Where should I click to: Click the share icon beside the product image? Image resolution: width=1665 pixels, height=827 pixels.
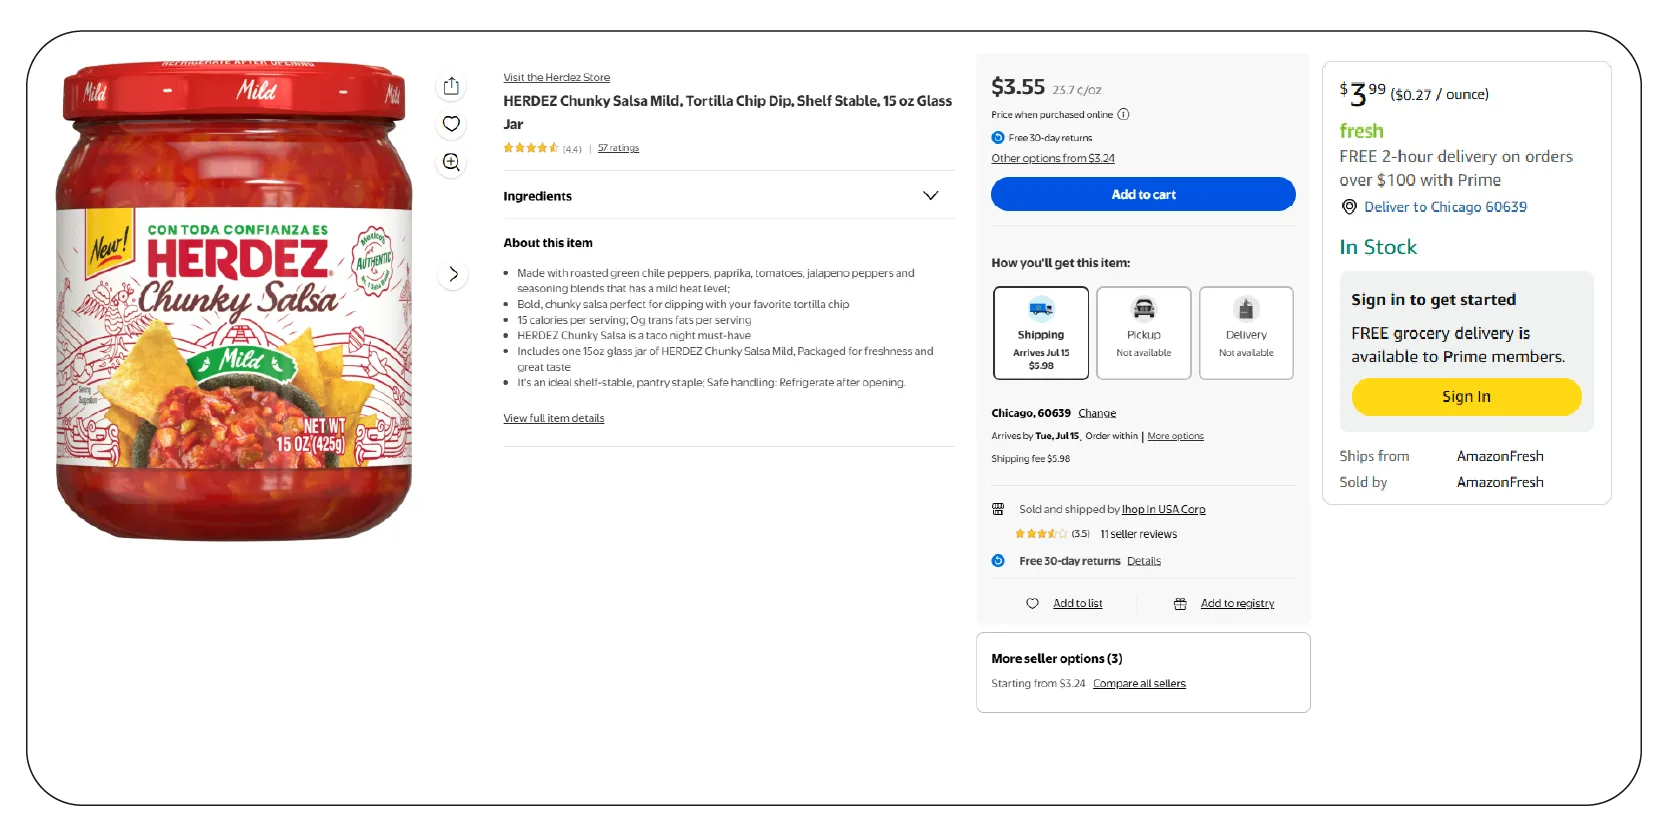[x=451, y=86]
